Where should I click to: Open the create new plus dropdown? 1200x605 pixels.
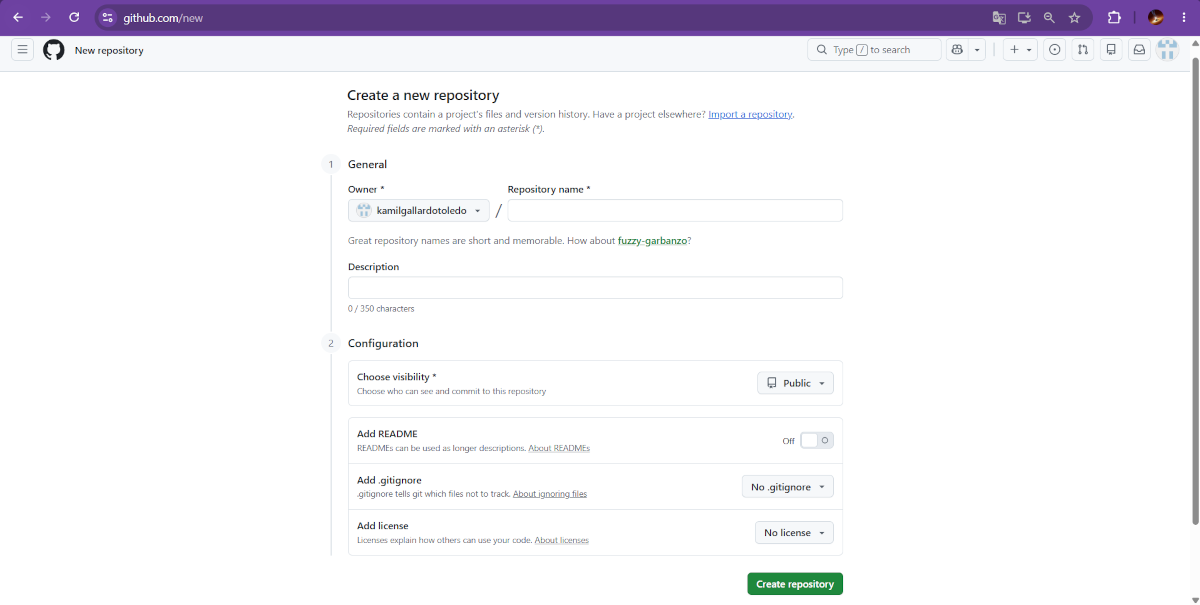tap(1020, 50)
